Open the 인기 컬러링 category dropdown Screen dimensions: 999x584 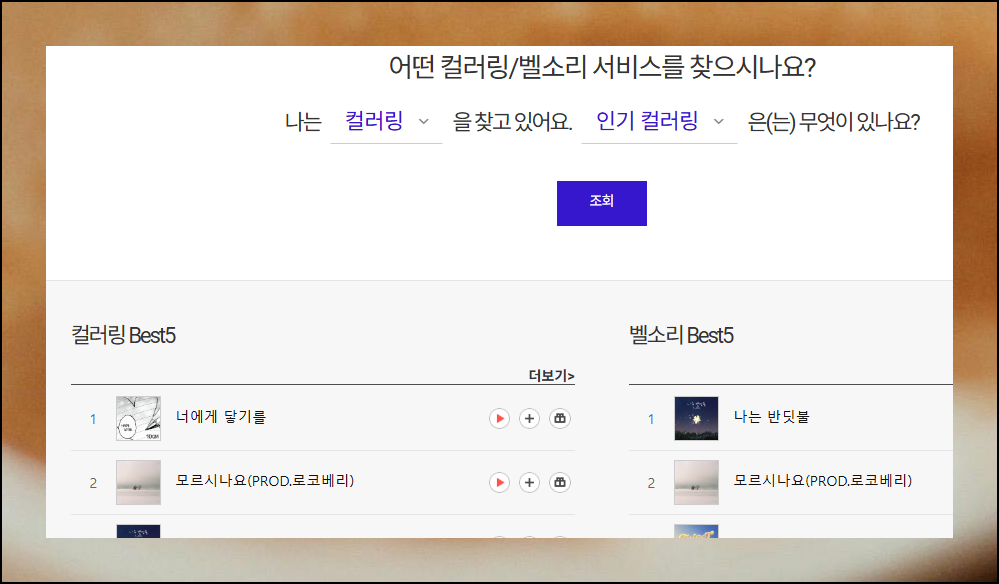click(x=659, y=122)
